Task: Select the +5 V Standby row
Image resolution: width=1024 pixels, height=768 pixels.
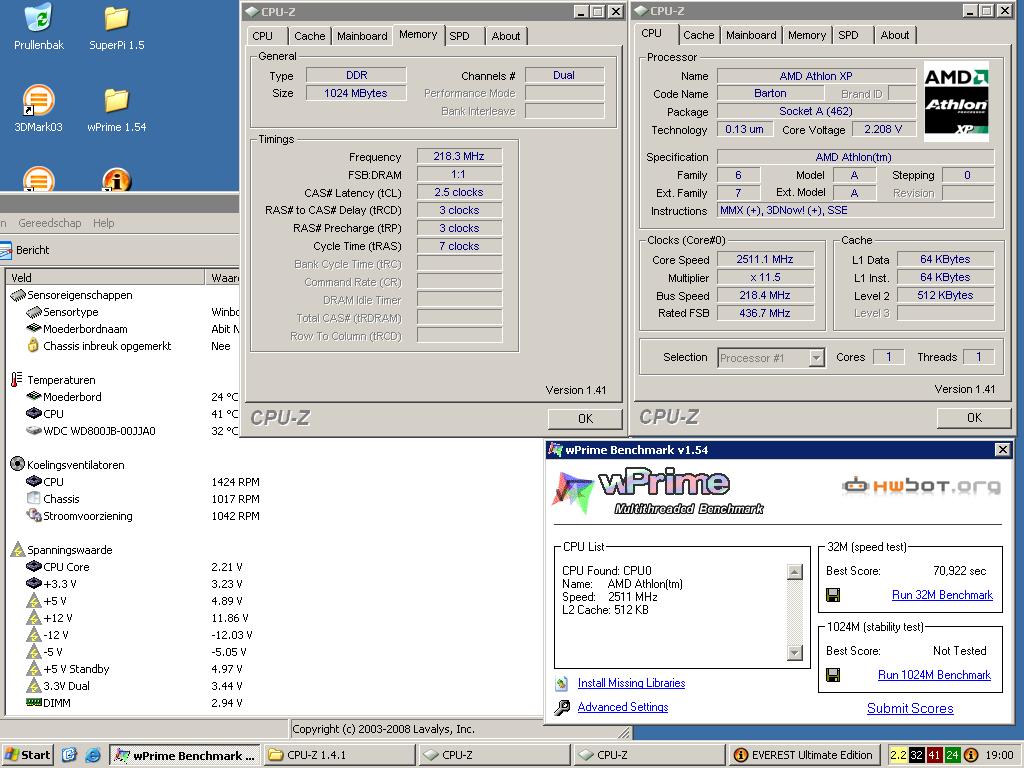Action: (x=134, y=669)
